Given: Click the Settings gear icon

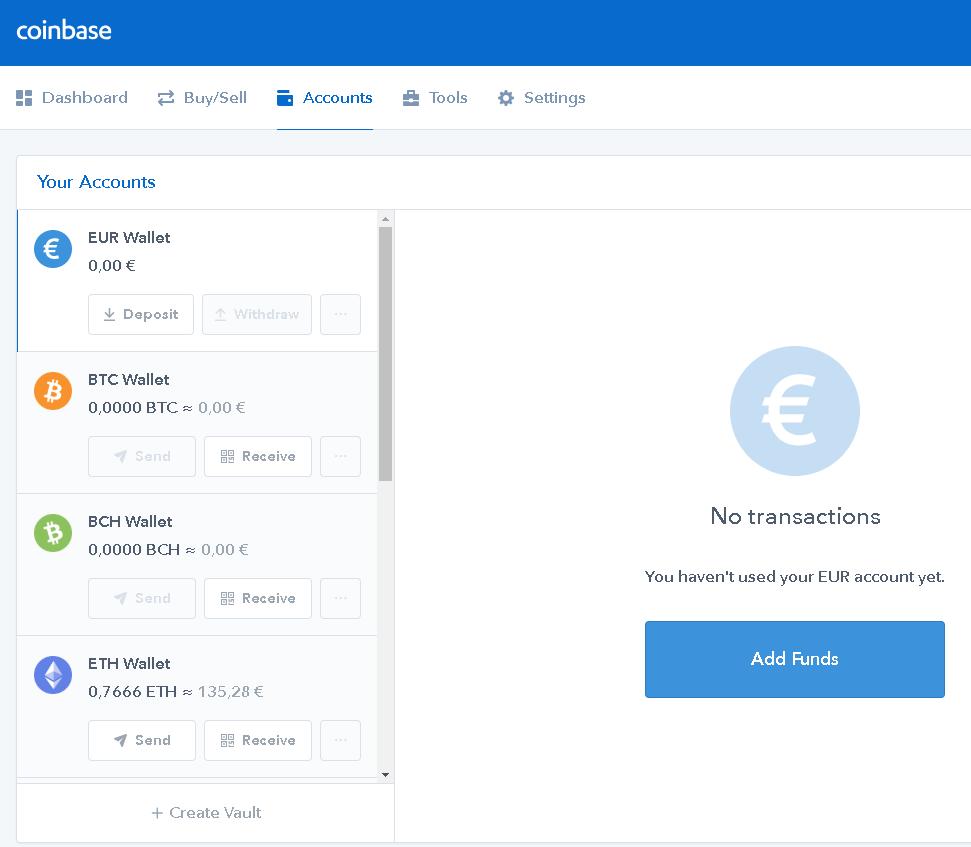Looking at the screenshot, I should pos(506,97).
